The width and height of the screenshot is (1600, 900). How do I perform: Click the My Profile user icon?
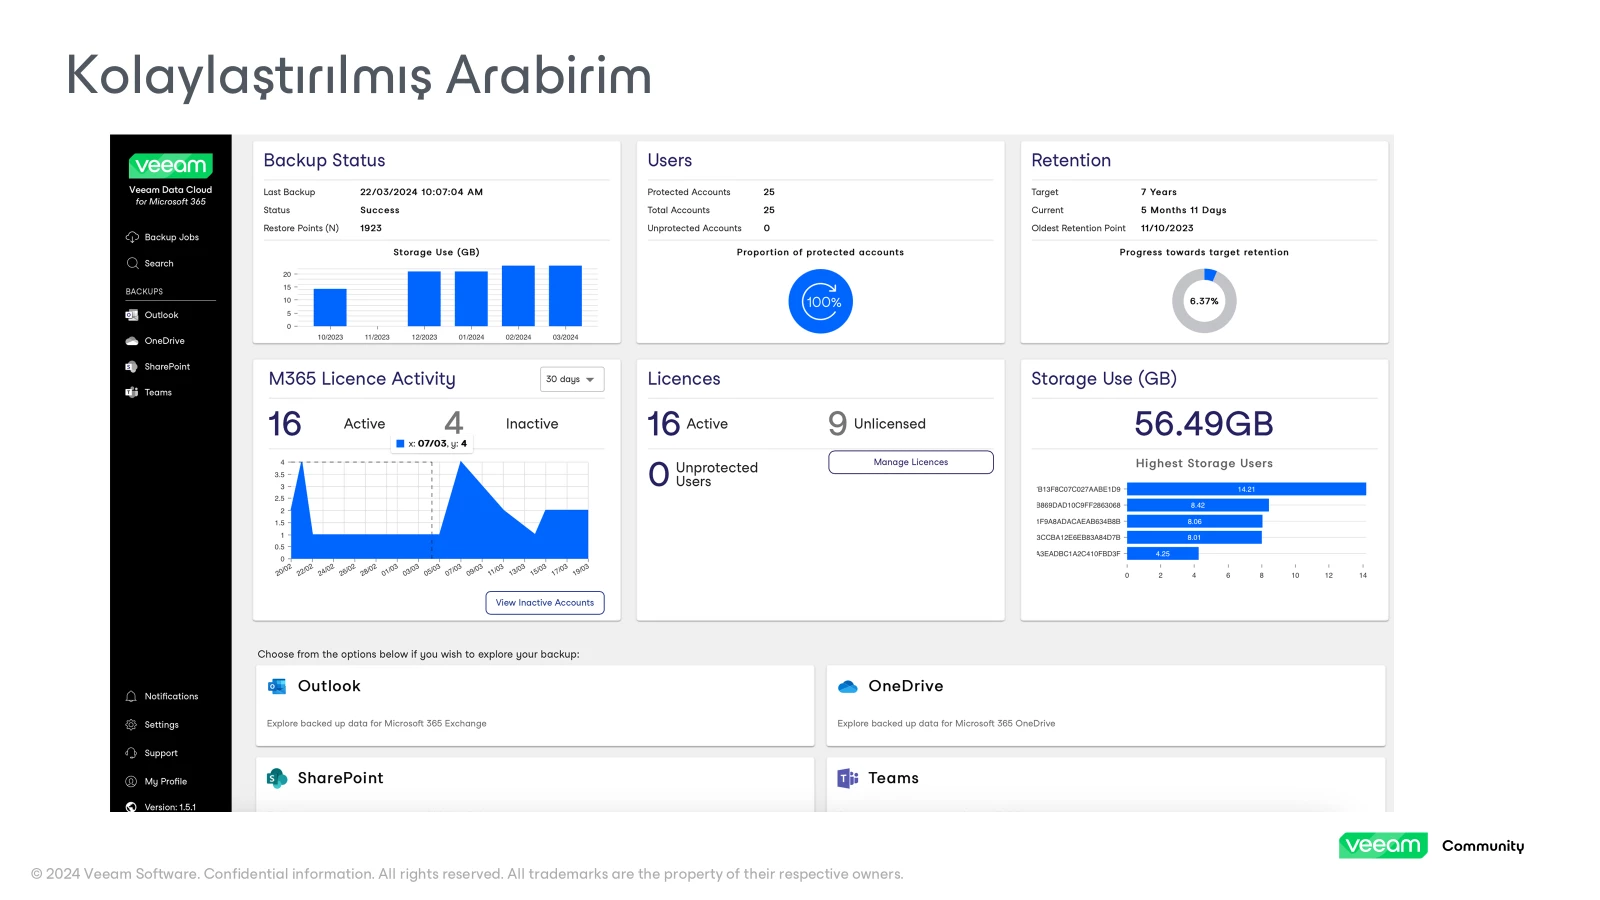click(131, 781)
